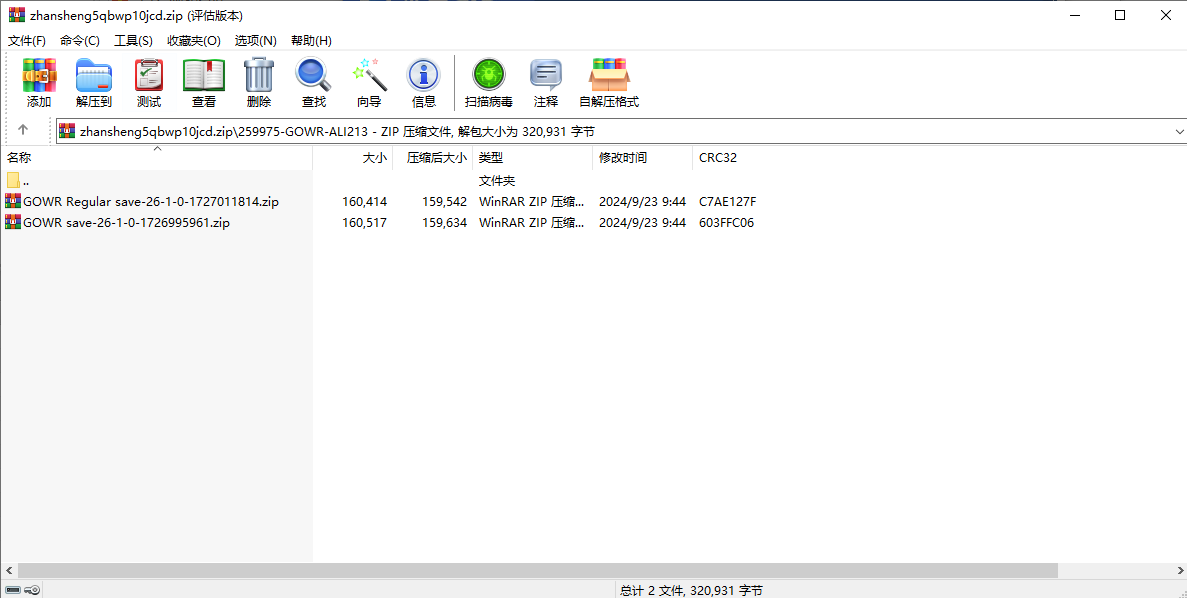Open the 注释 (Comment) icon

click(546, 76)
